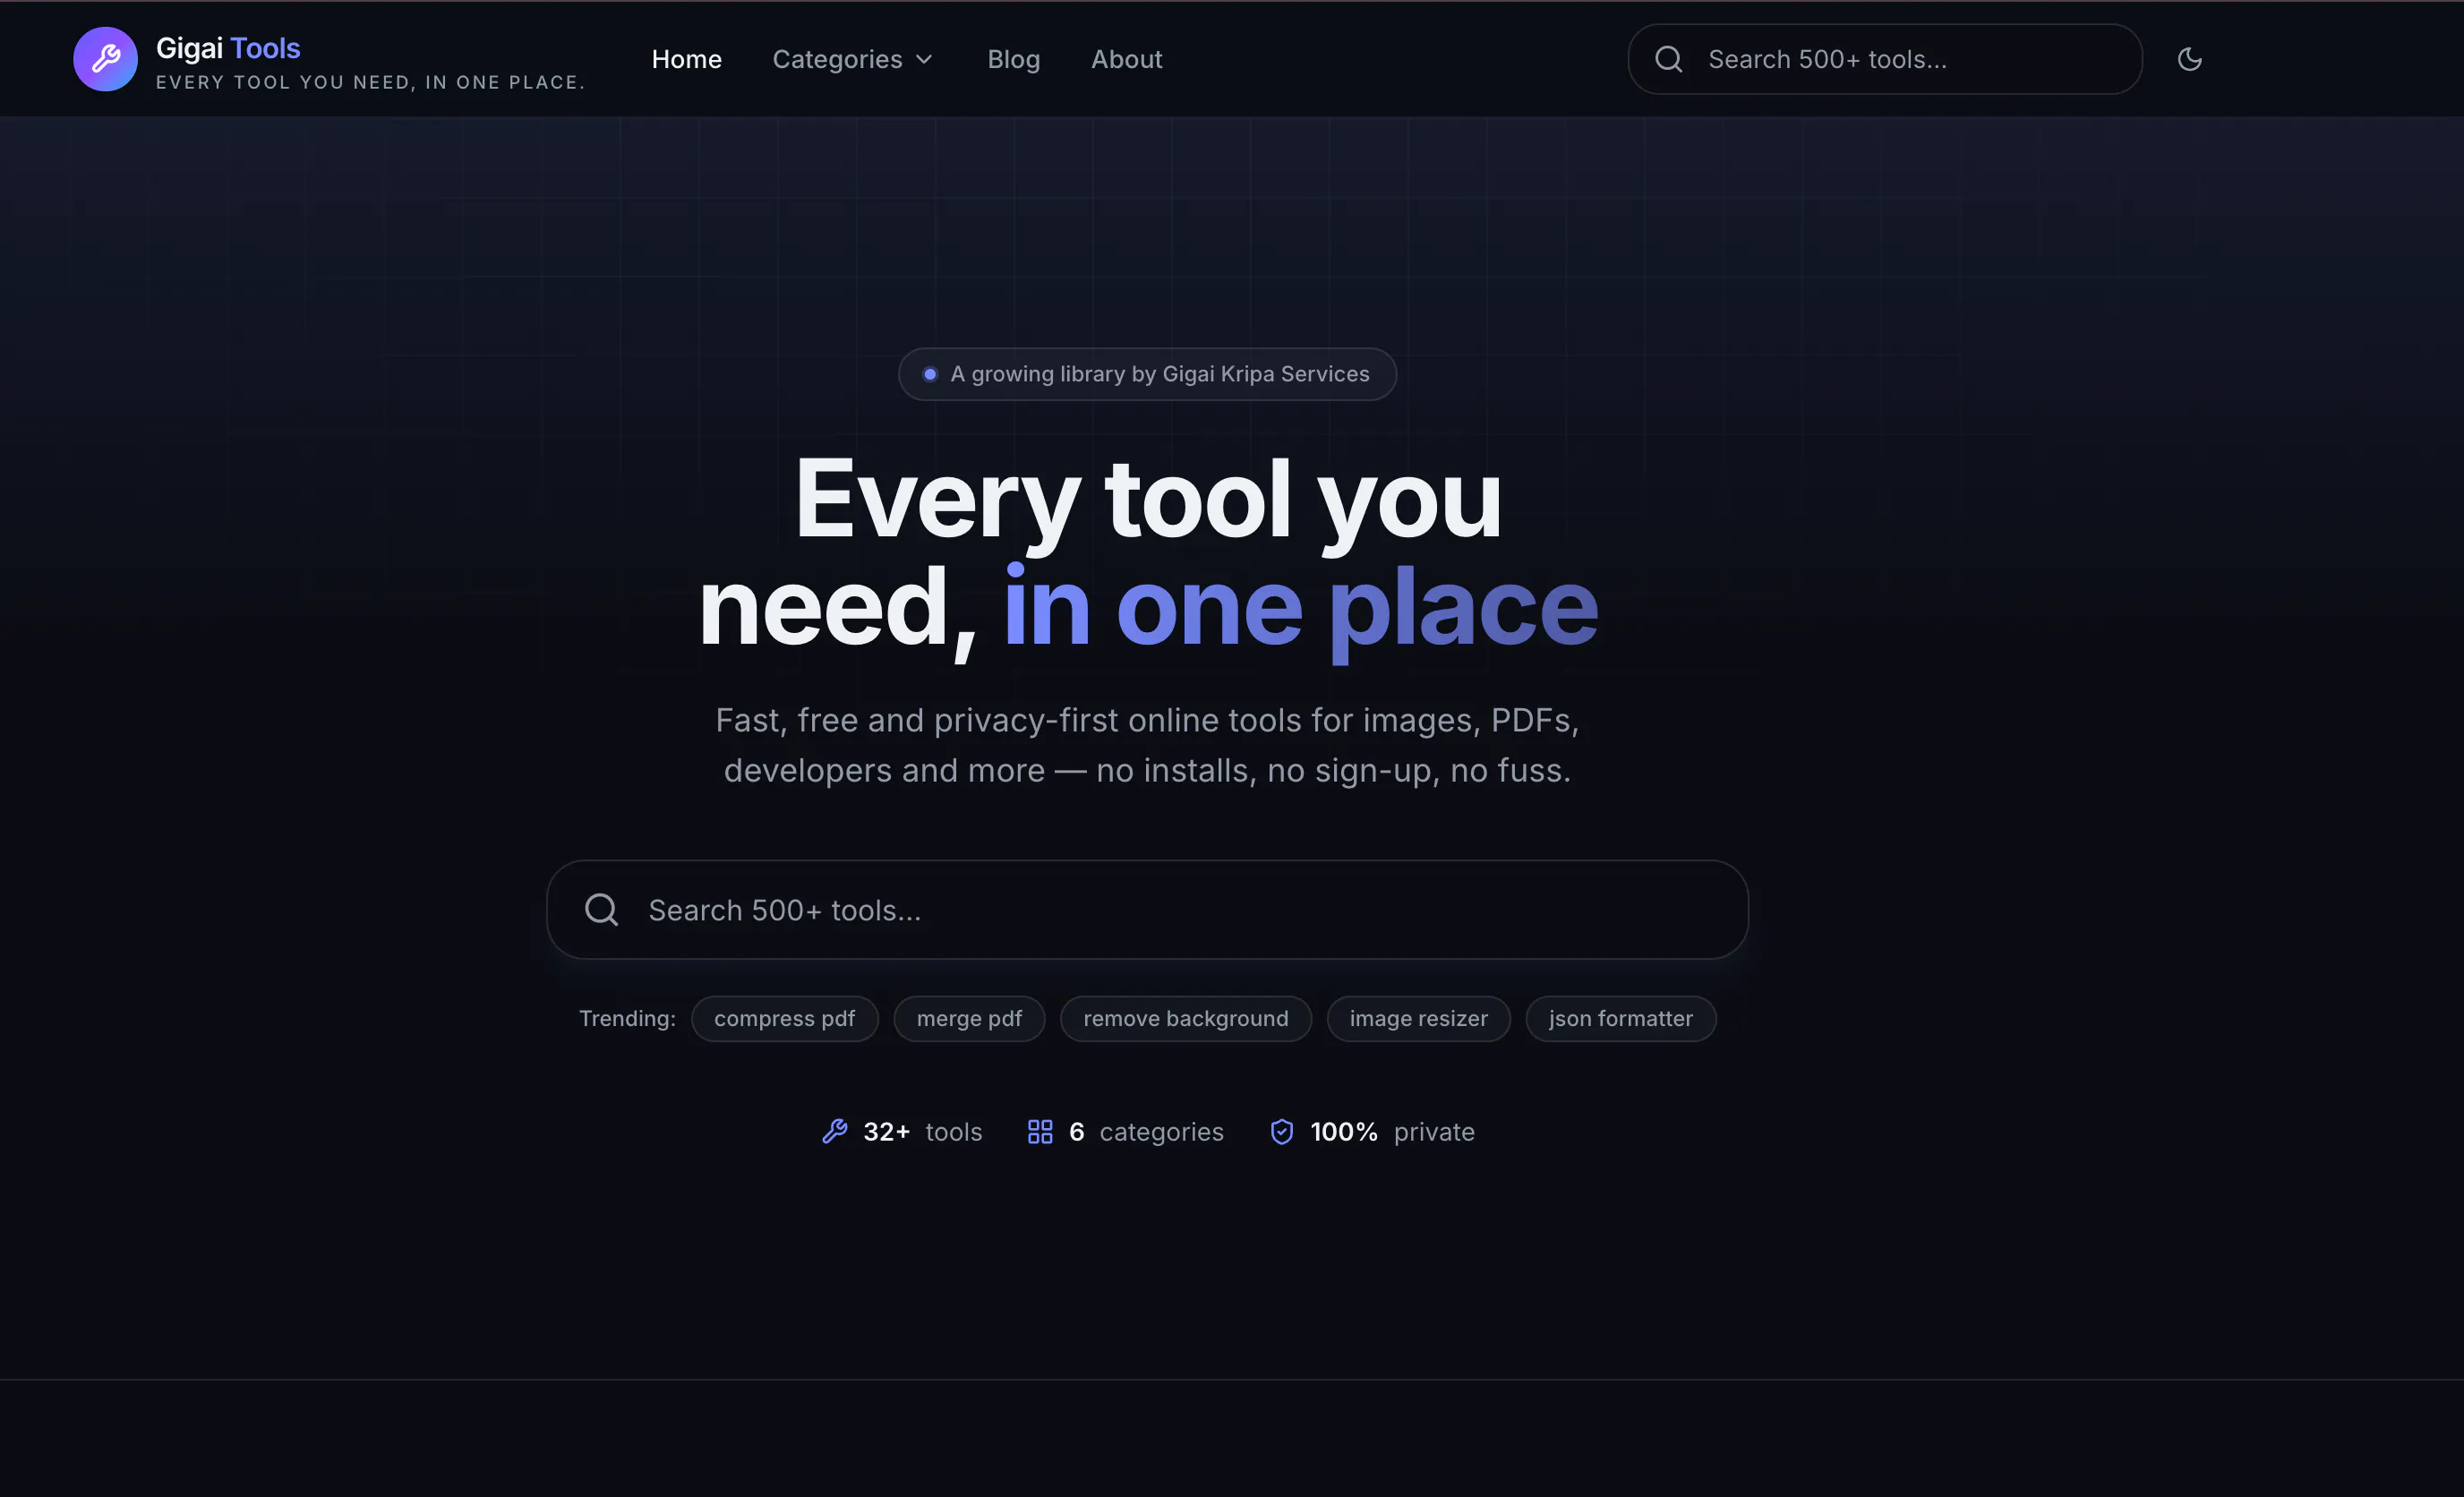The width and height of the screenshot is (2464, 1497).
Task: Click the EVERY TOOL YOU NEED tagline
Action: [370, 82]
